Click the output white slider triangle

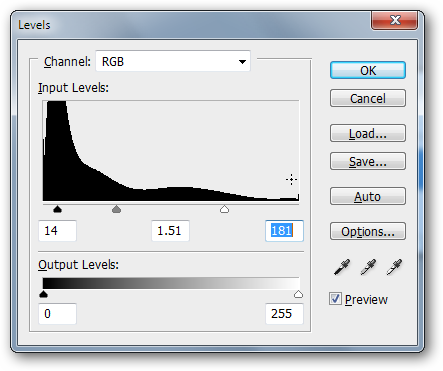pos(298,294)
